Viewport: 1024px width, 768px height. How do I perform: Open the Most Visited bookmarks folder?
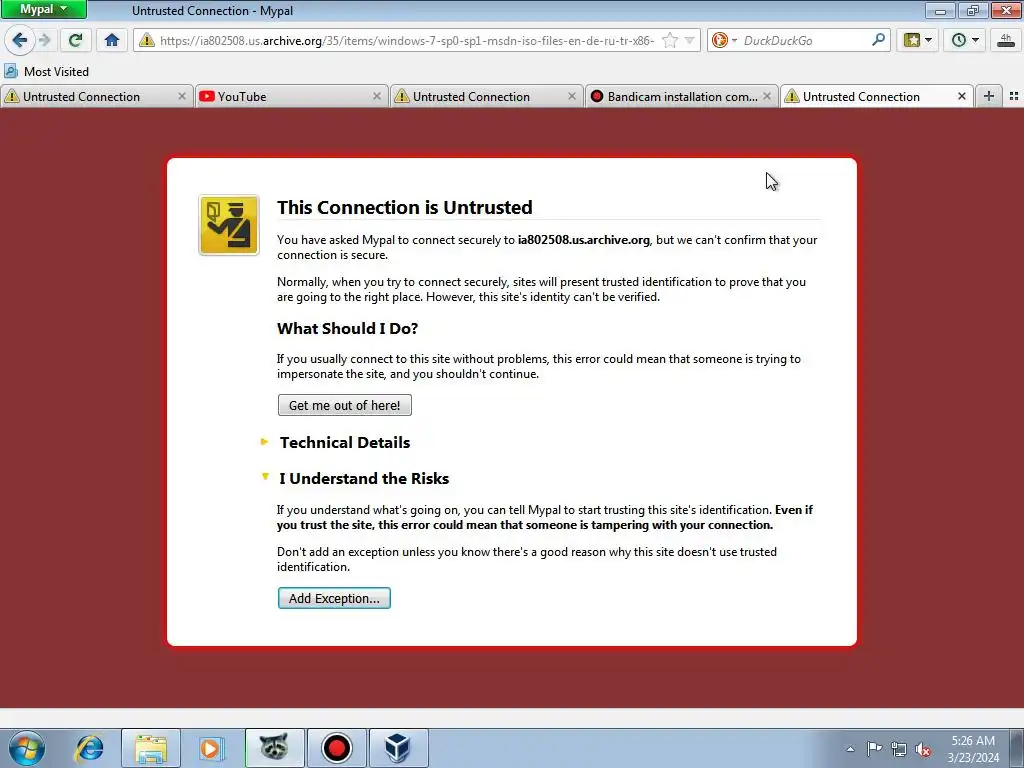click(46, 72)
